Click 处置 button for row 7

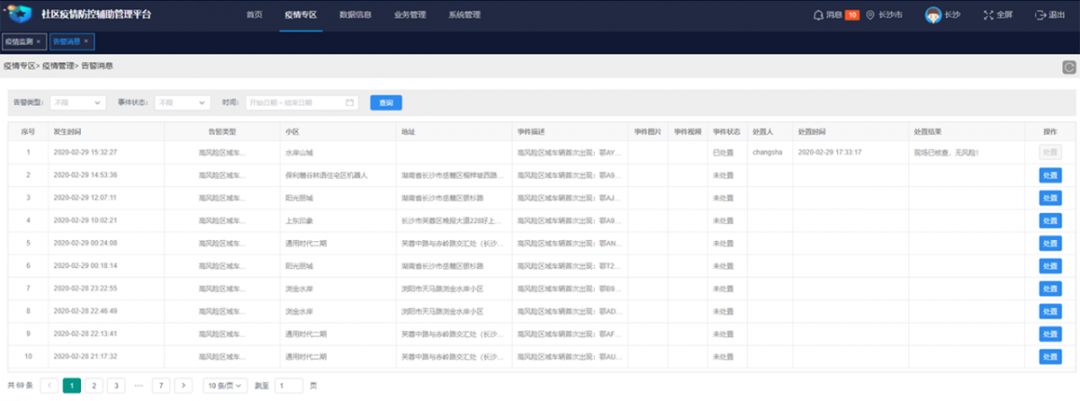1050,289
